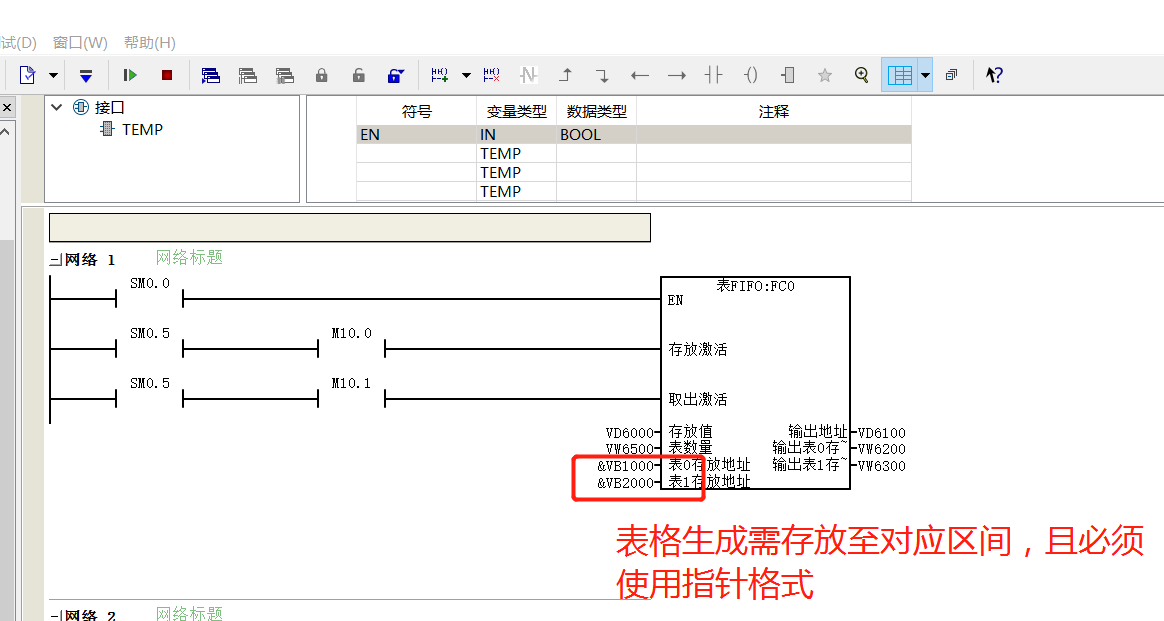Select 接口 in the interface tree

pos(109,108)
